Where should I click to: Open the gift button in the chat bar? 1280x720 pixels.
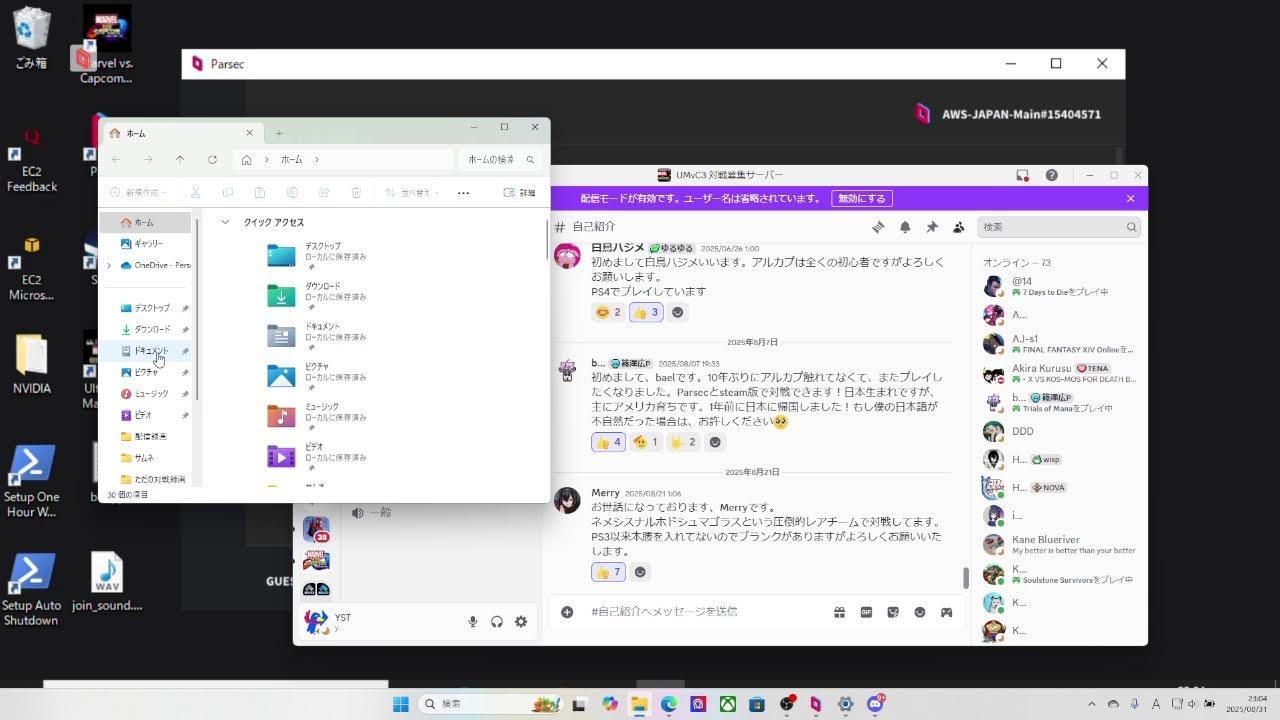840,612
